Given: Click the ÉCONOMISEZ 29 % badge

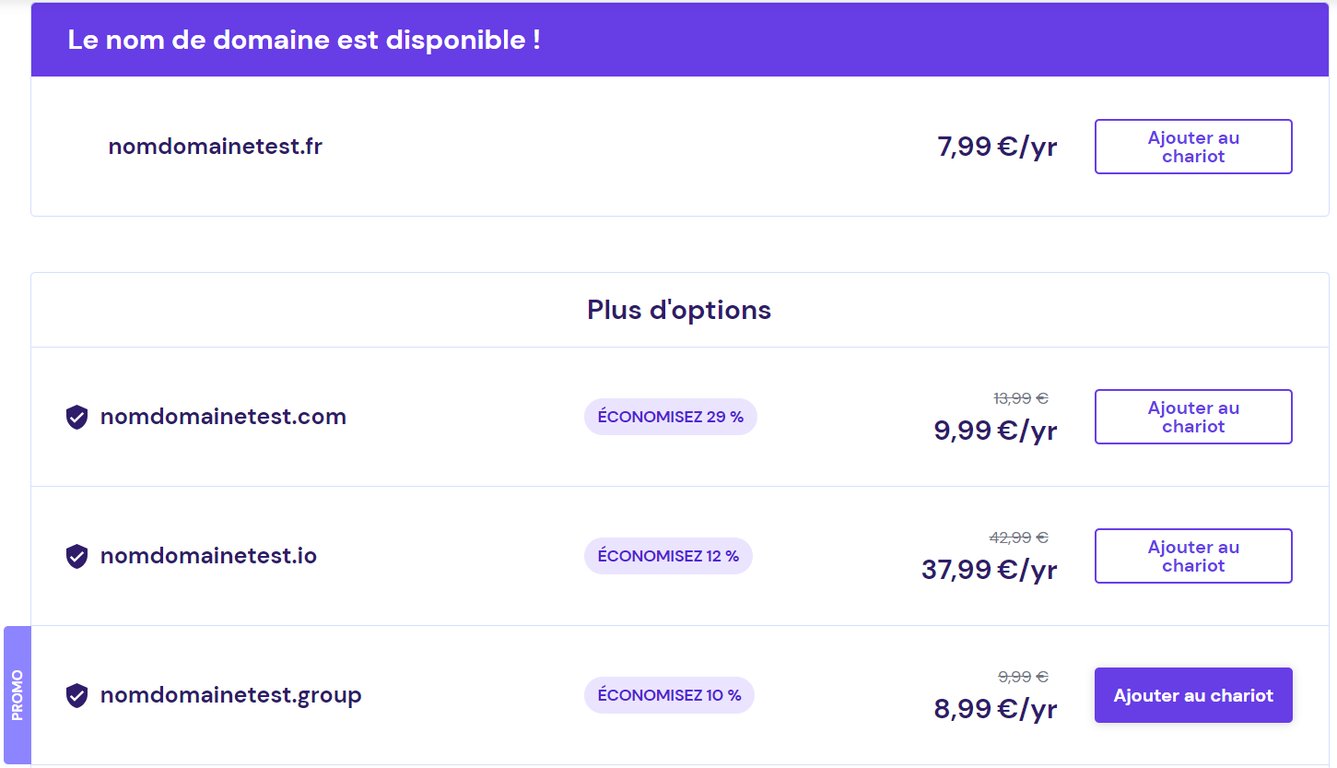Looking at the screenshot, I should point(670,416).
